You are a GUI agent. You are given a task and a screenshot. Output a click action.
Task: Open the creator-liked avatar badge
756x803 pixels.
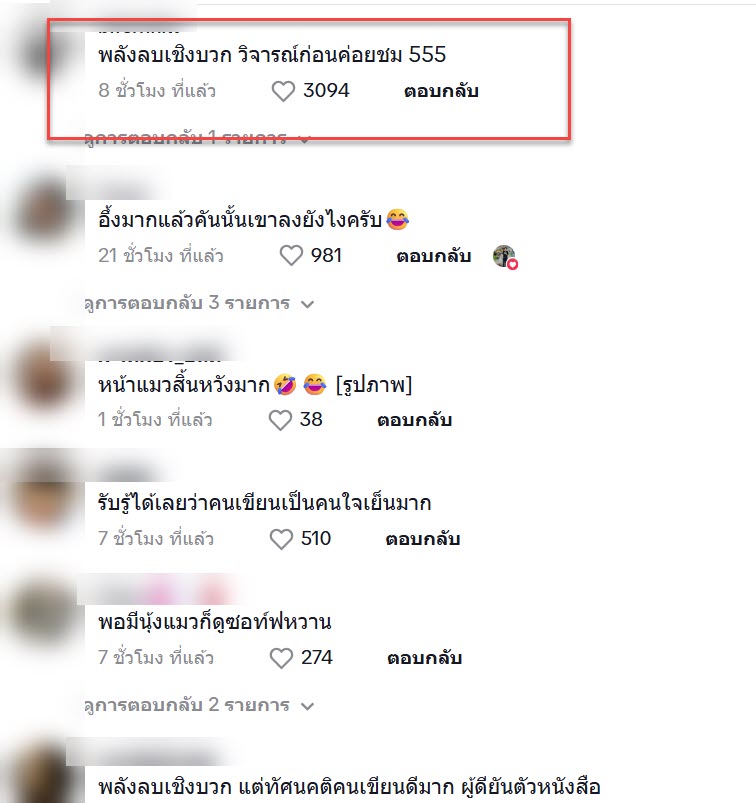tap(505, 256)
